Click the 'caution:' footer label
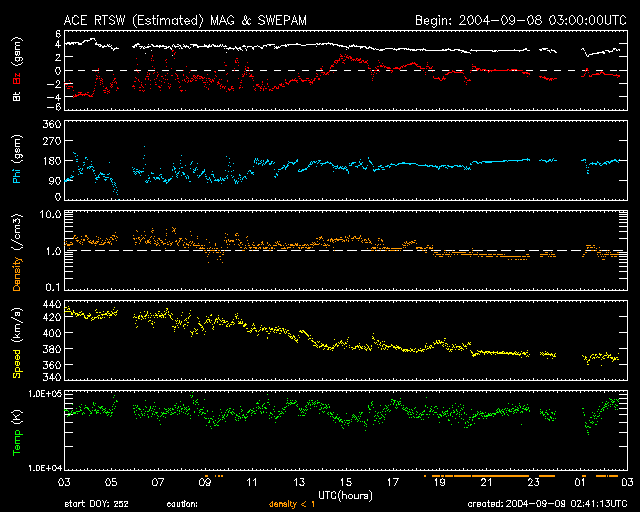640x512 pixels. (182, 504)
